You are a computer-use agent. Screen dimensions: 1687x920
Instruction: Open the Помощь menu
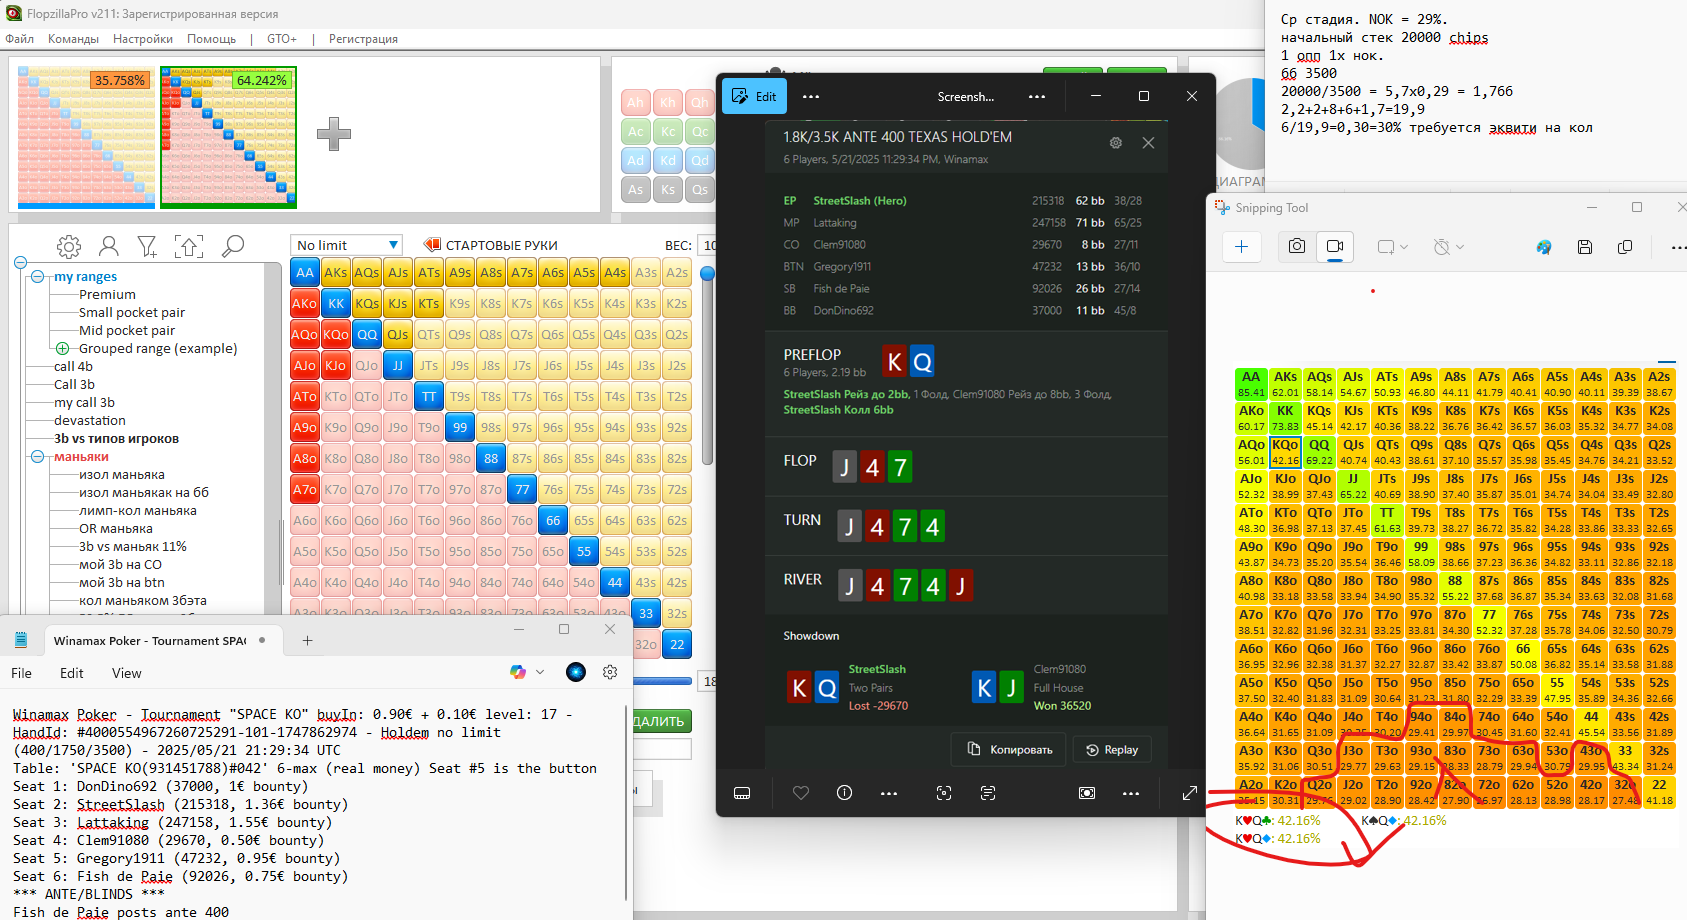(x=211, y=39)
